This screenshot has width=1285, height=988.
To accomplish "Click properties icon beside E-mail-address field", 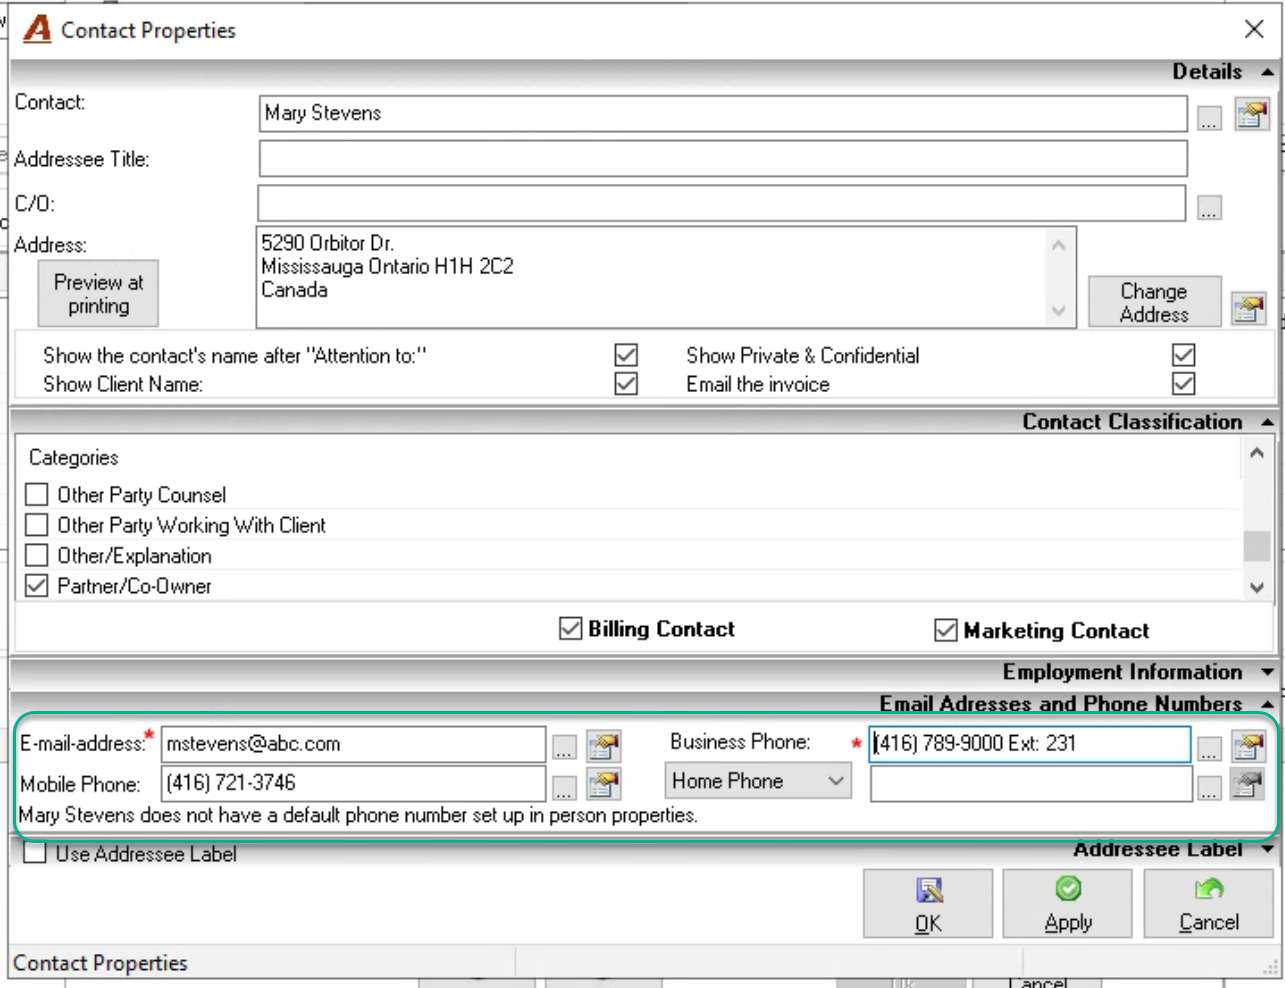I will coord(603,745).
